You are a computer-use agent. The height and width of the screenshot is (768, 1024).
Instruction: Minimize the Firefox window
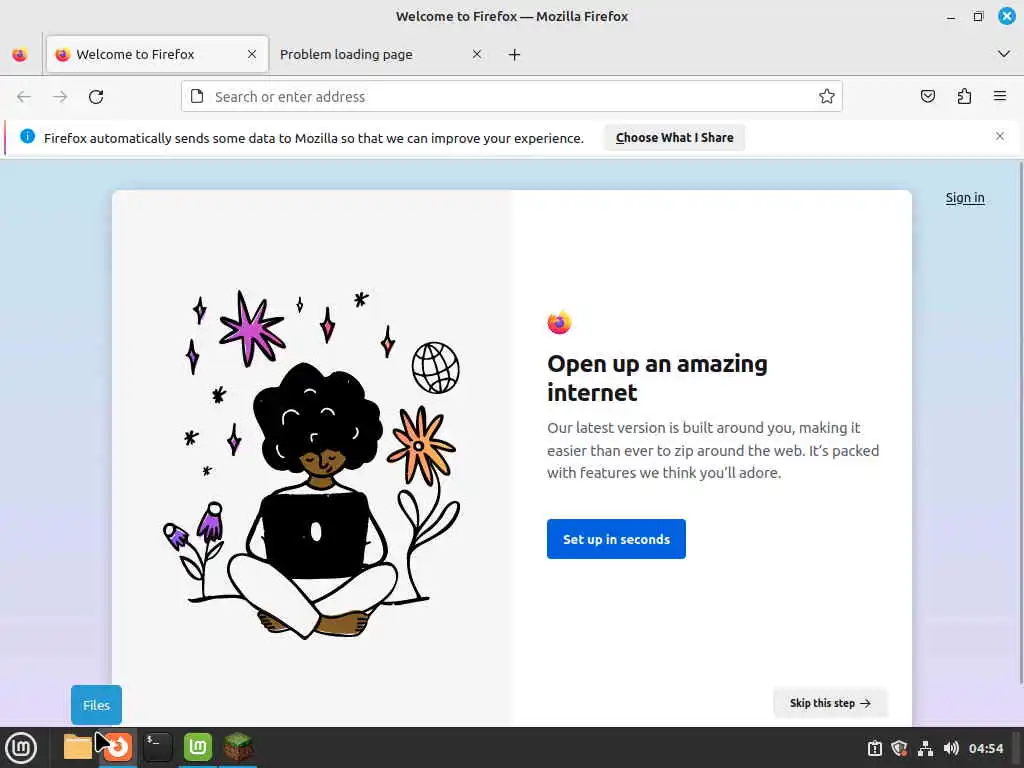point(951,17)
